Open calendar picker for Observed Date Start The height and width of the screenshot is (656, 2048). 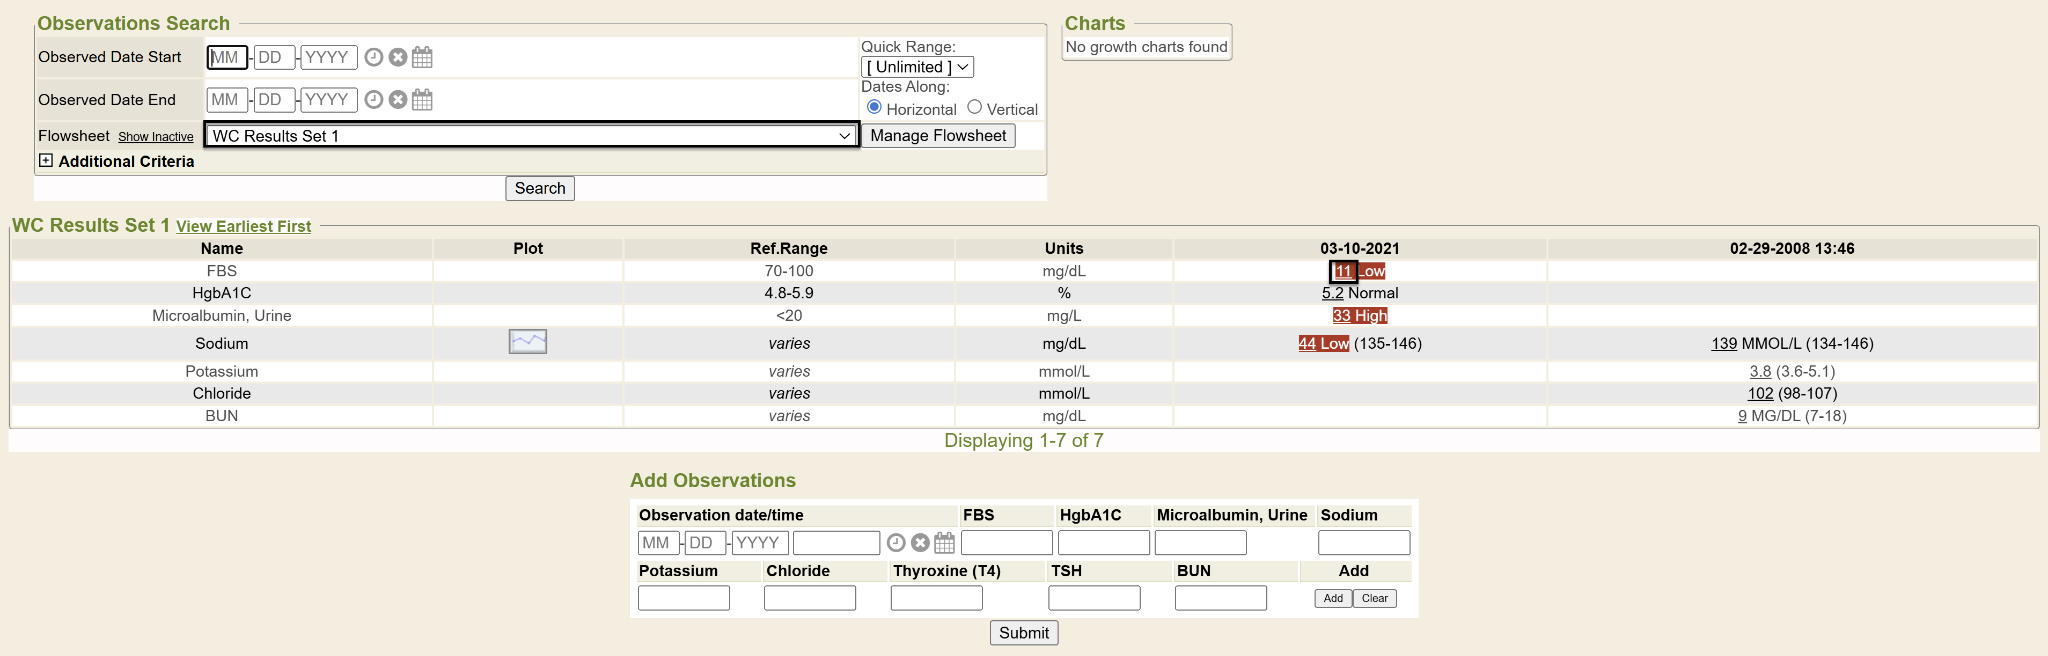423,58
